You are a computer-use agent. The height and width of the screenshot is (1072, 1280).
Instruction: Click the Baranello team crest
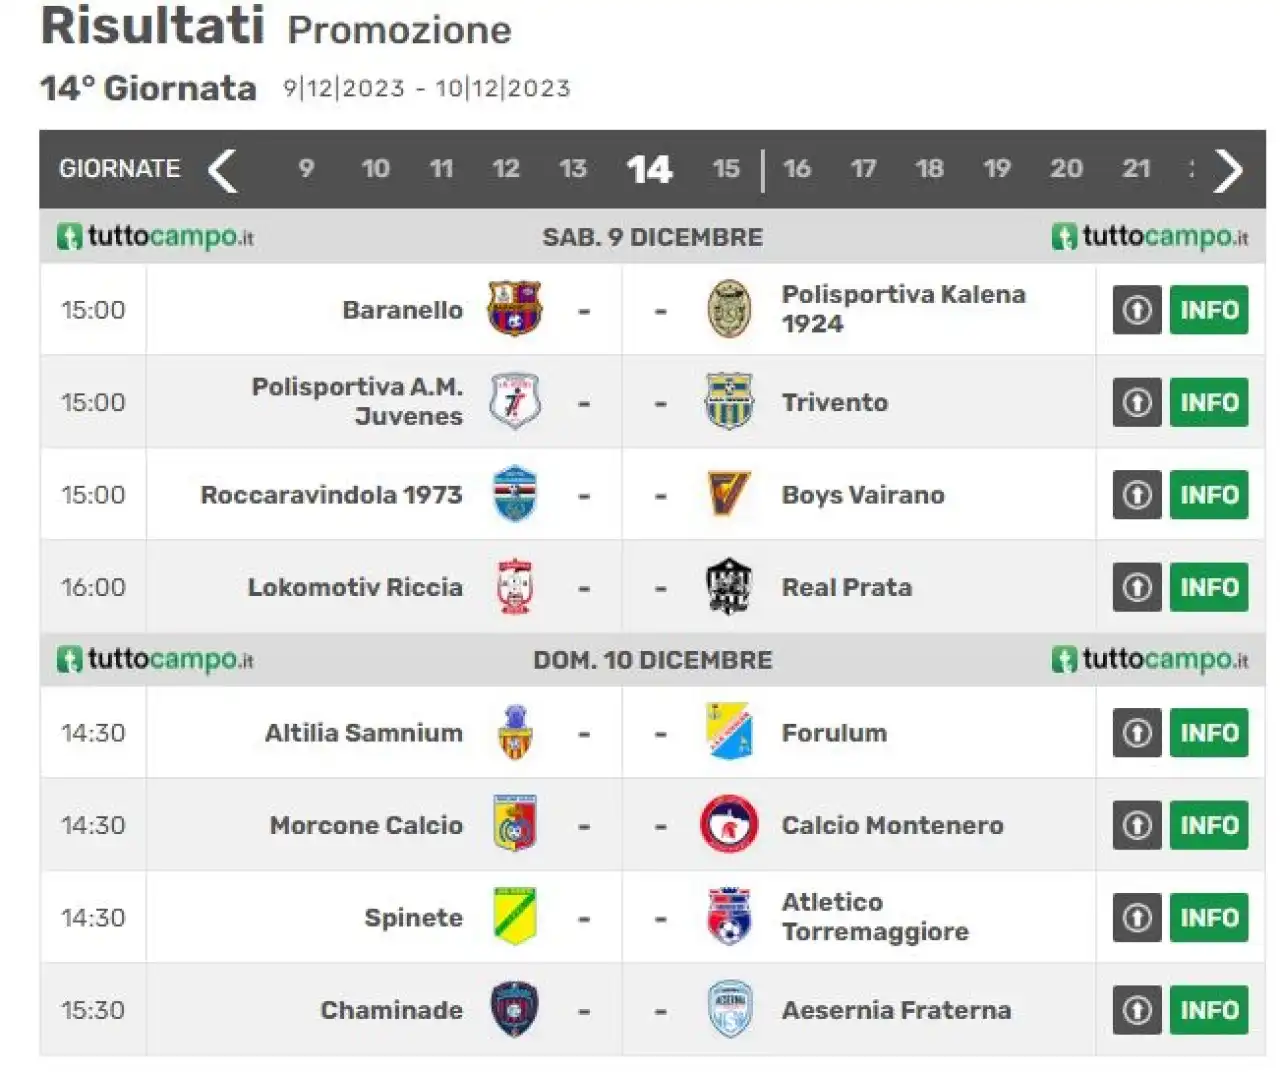(514, 309)
